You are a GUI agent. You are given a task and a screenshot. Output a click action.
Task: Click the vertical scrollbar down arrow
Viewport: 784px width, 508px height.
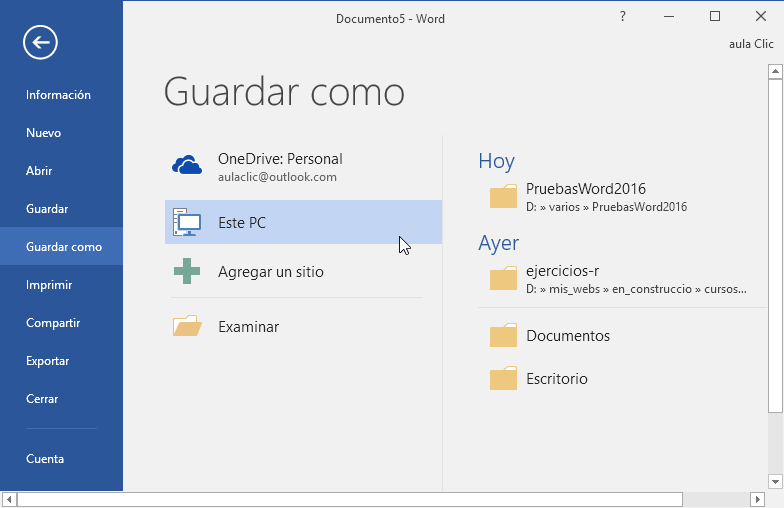point(776,482)
